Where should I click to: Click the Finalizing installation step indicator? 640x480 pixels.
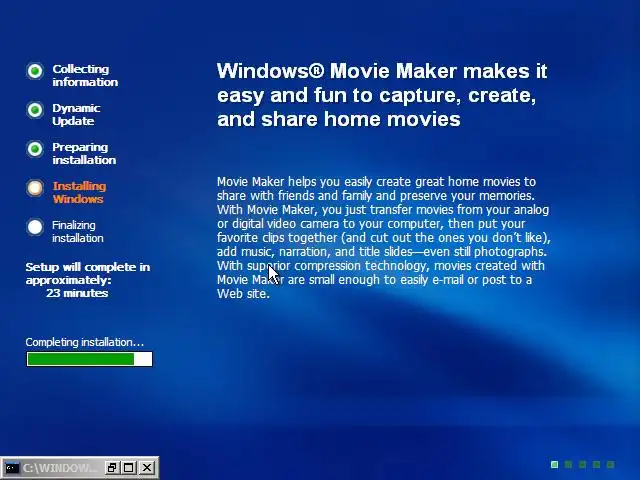[35, 227]
